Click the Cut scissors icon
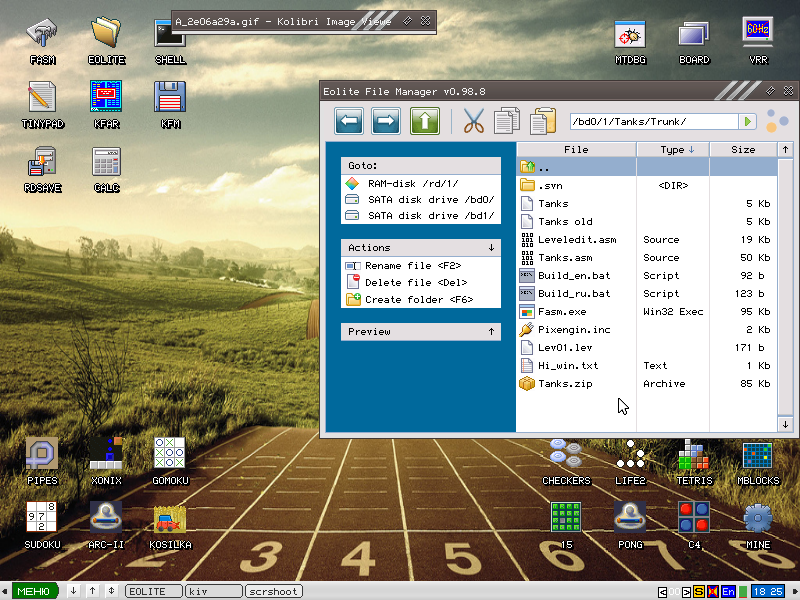Image resolution: width=800 pixels, height=600 pixels. [x=472, y=122]
